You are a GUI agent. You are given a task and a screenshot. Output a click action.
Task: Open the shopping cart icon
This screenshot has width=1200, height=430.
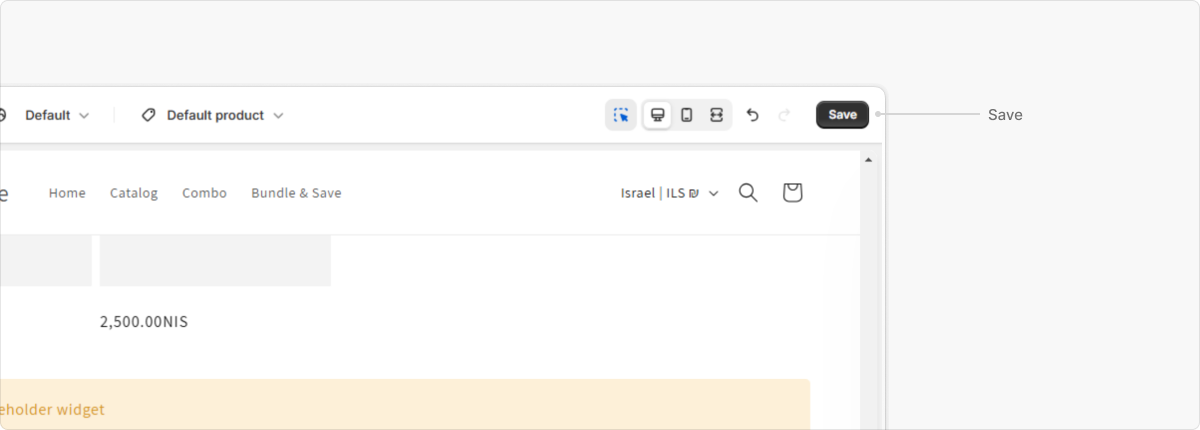coord(792,192)
